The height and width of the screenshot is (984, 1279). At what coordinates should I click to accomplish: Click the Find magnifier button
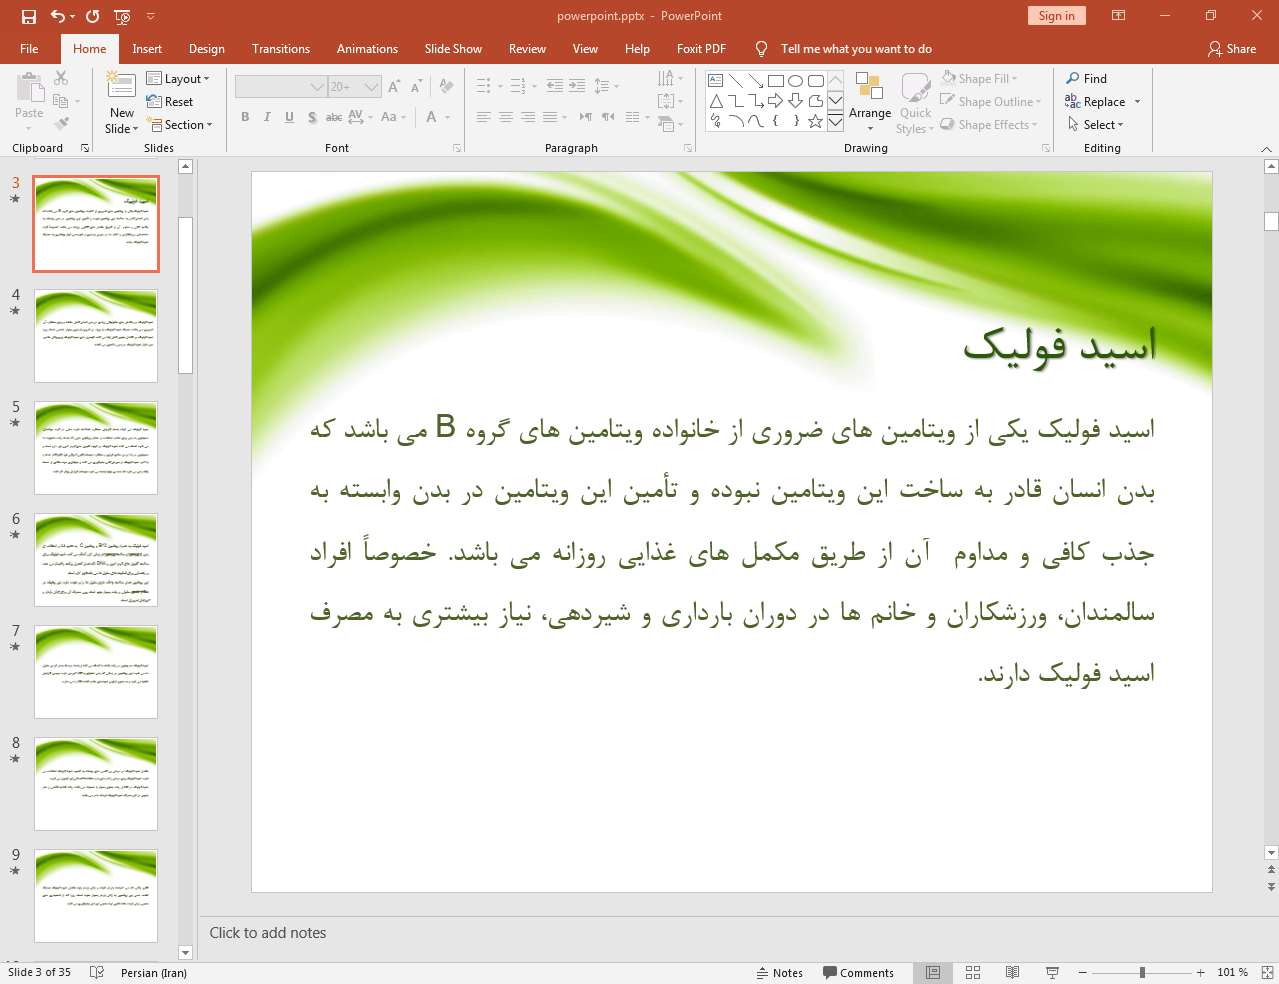click(1087, 79)
